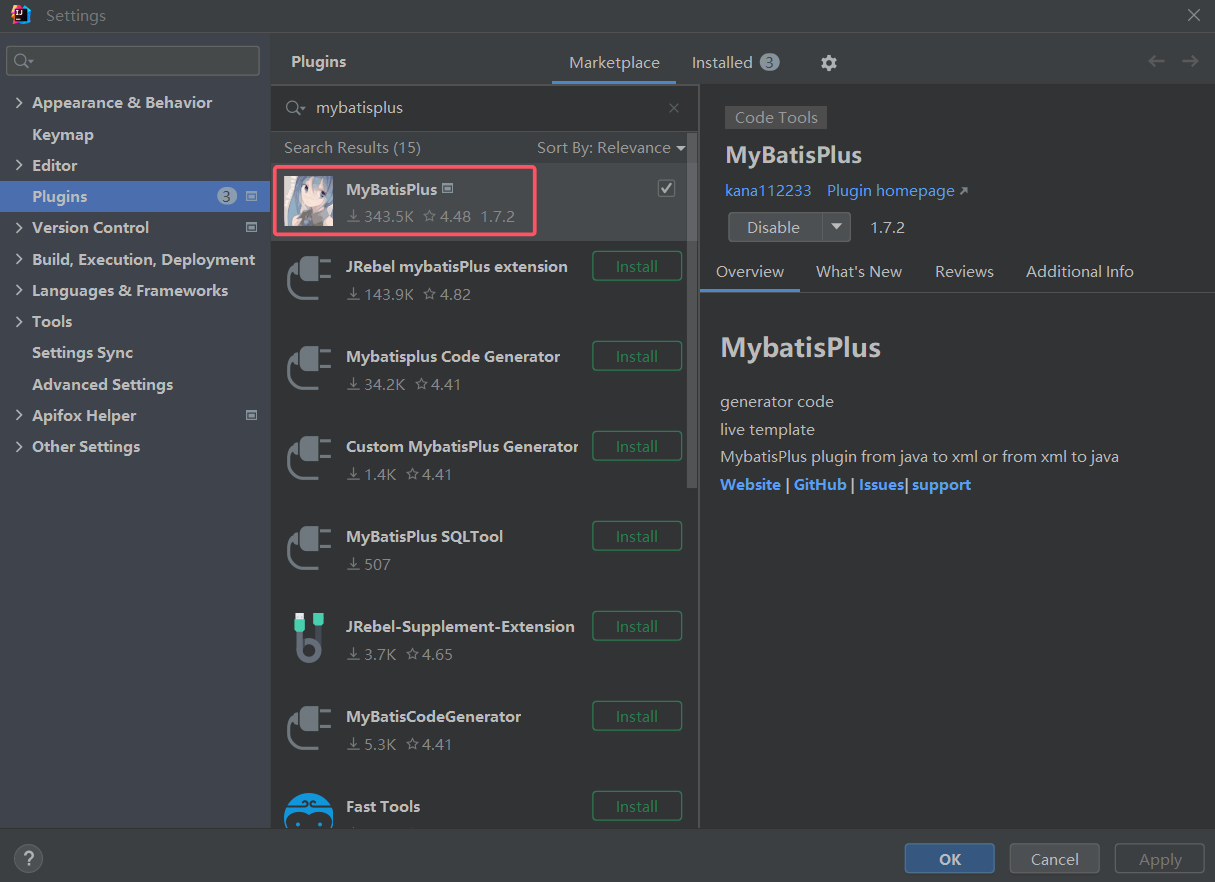Screen dimensions: 1215x882
Task: Click the 3 updates badge on Plugins row
Action: pyautogui.click(x=227, y=196)
